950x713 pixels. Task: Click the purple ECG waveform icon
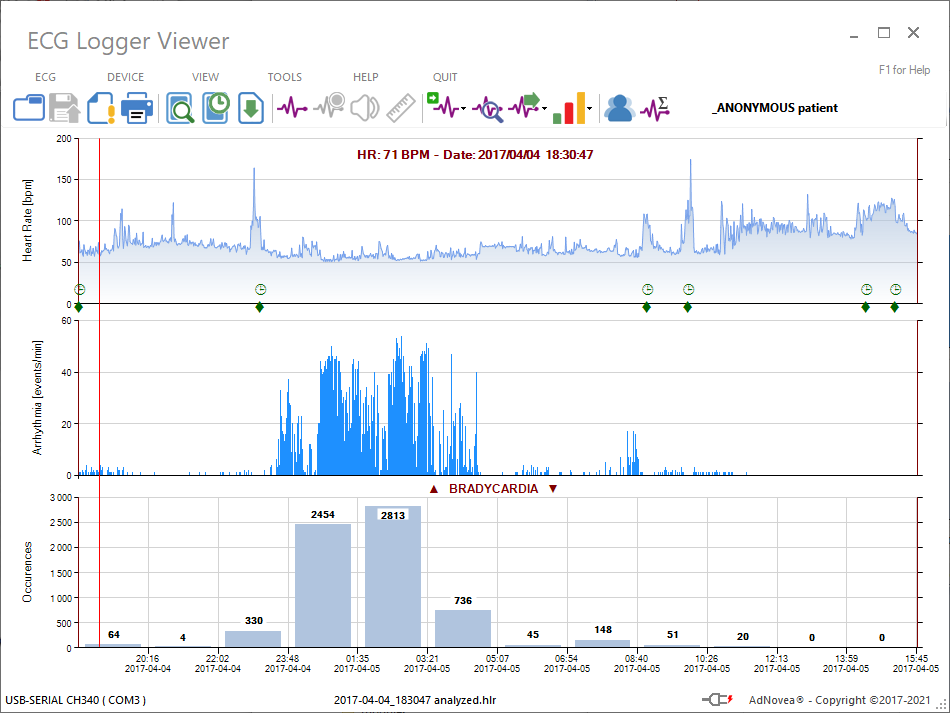tap(292, 108)
